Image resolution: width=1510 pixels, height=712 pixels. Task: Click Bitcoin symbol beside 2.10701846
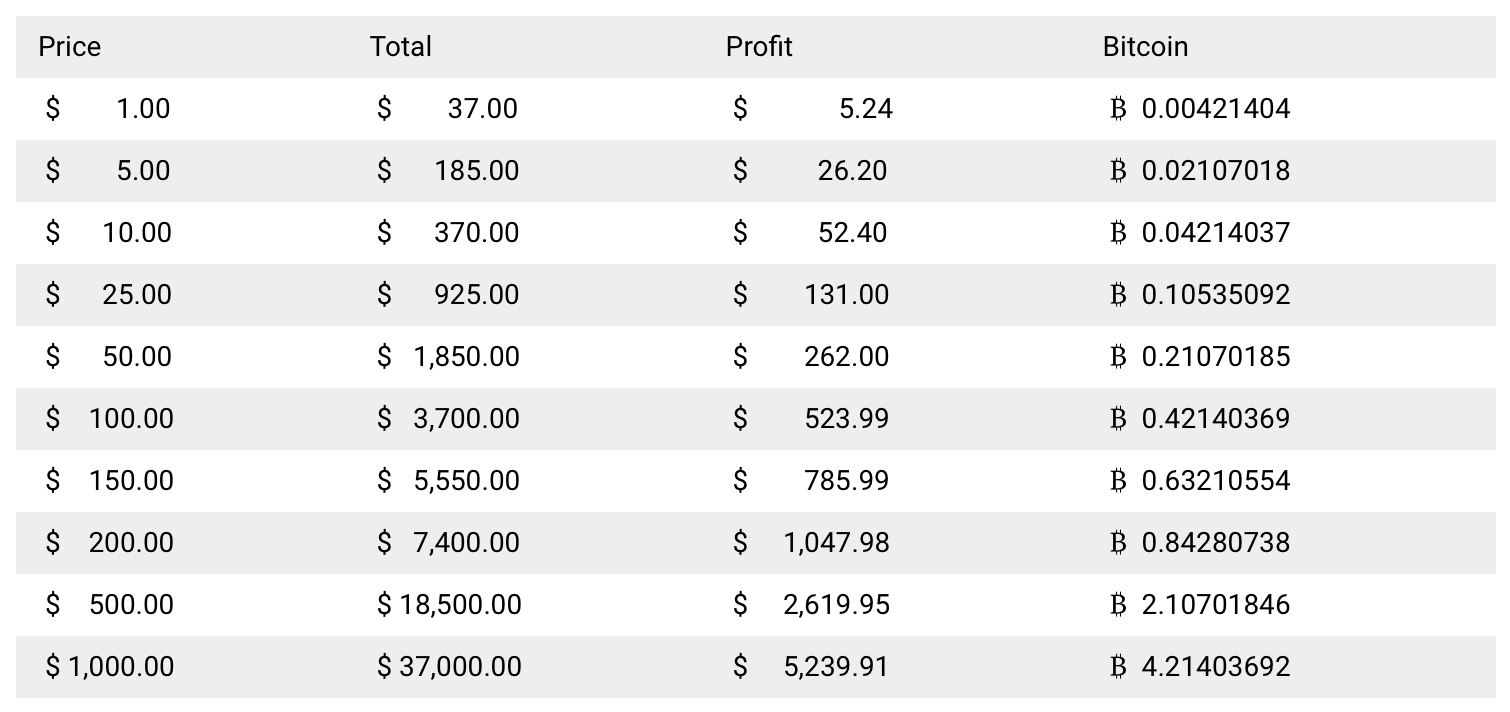click(1119, 604)
